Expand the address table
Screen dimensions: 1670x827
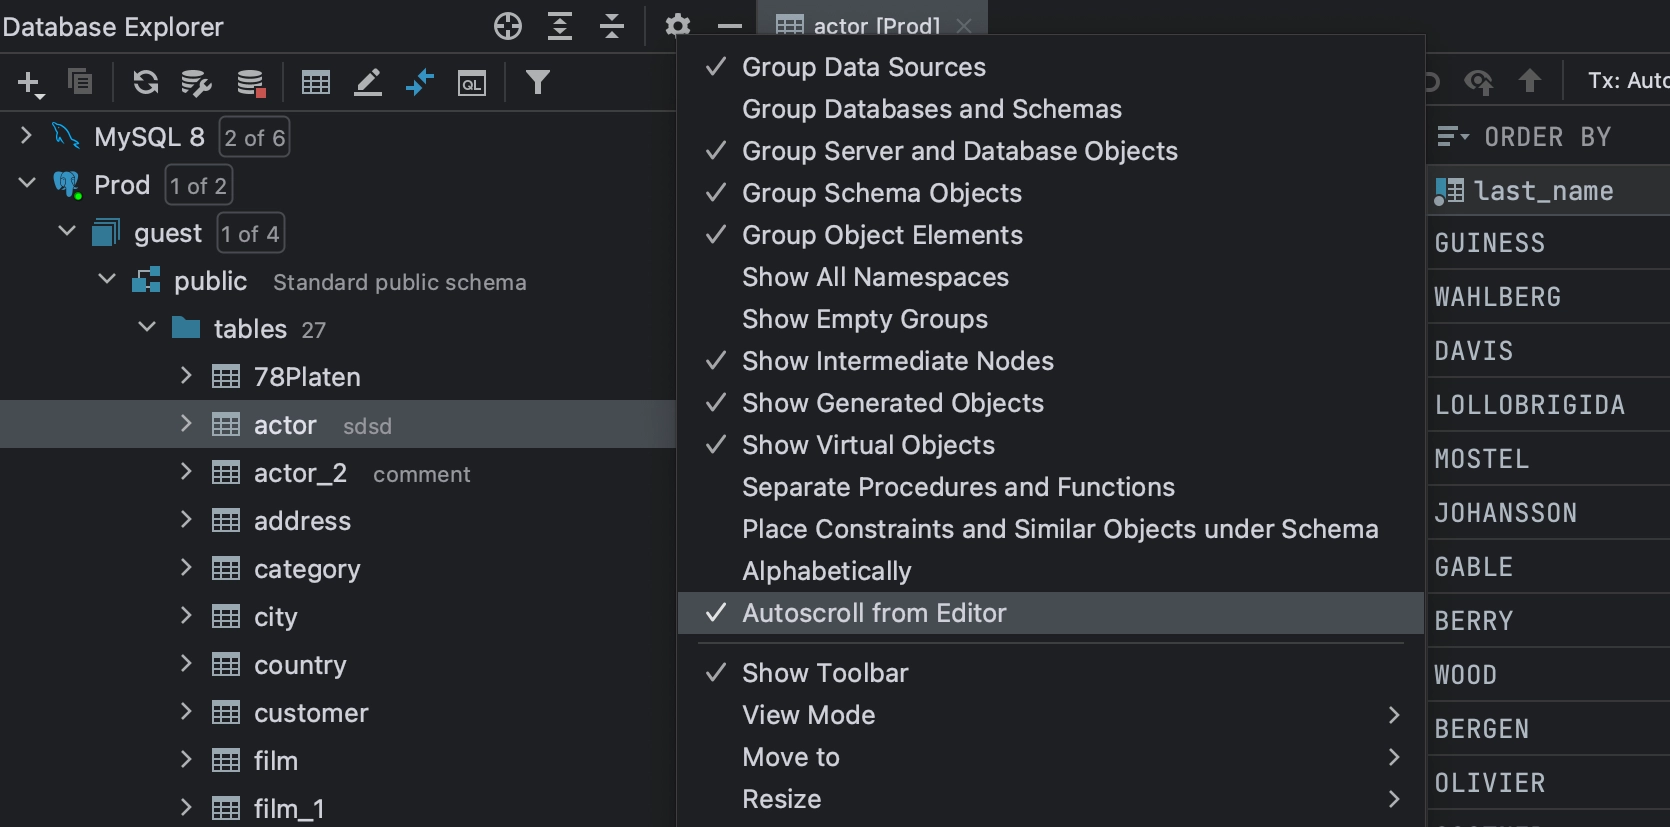(x=186, y=520)
